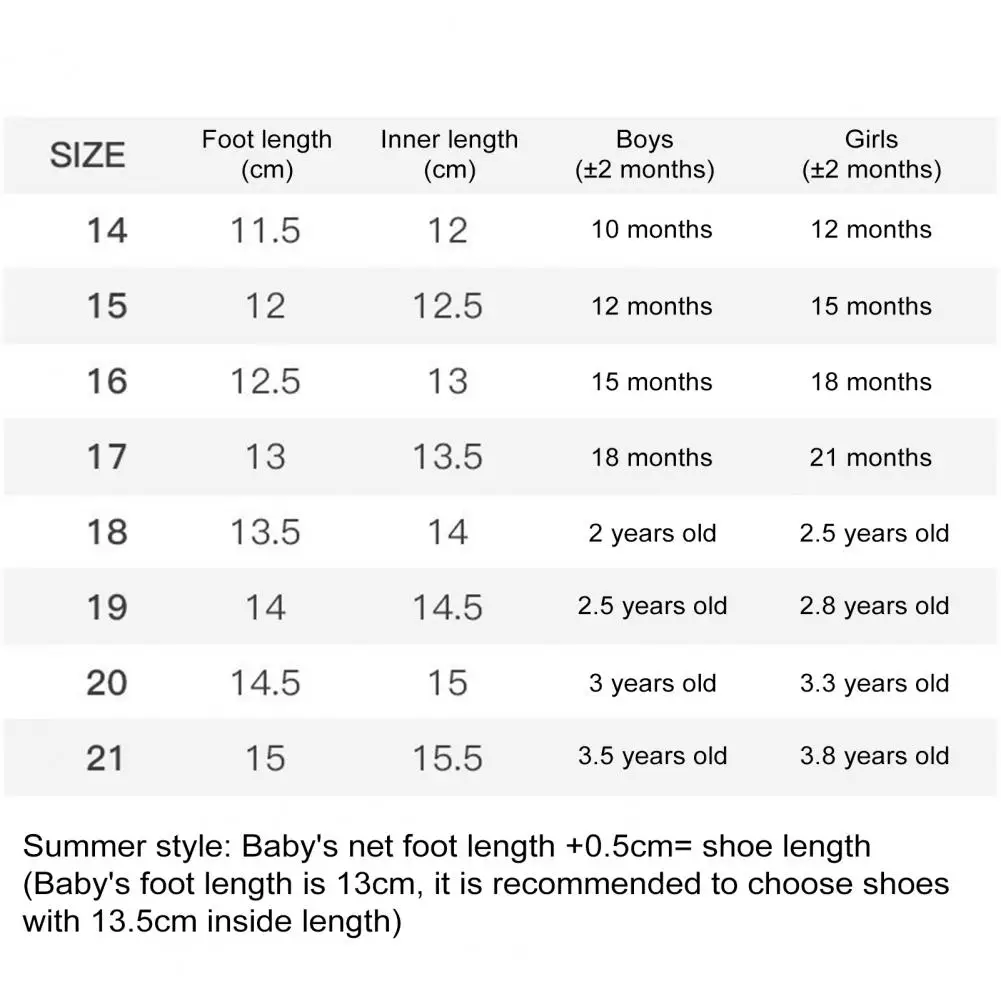This screenshot has width=1001, height=1001.
Task: Click size 17 row label
Action: [107, 457]
